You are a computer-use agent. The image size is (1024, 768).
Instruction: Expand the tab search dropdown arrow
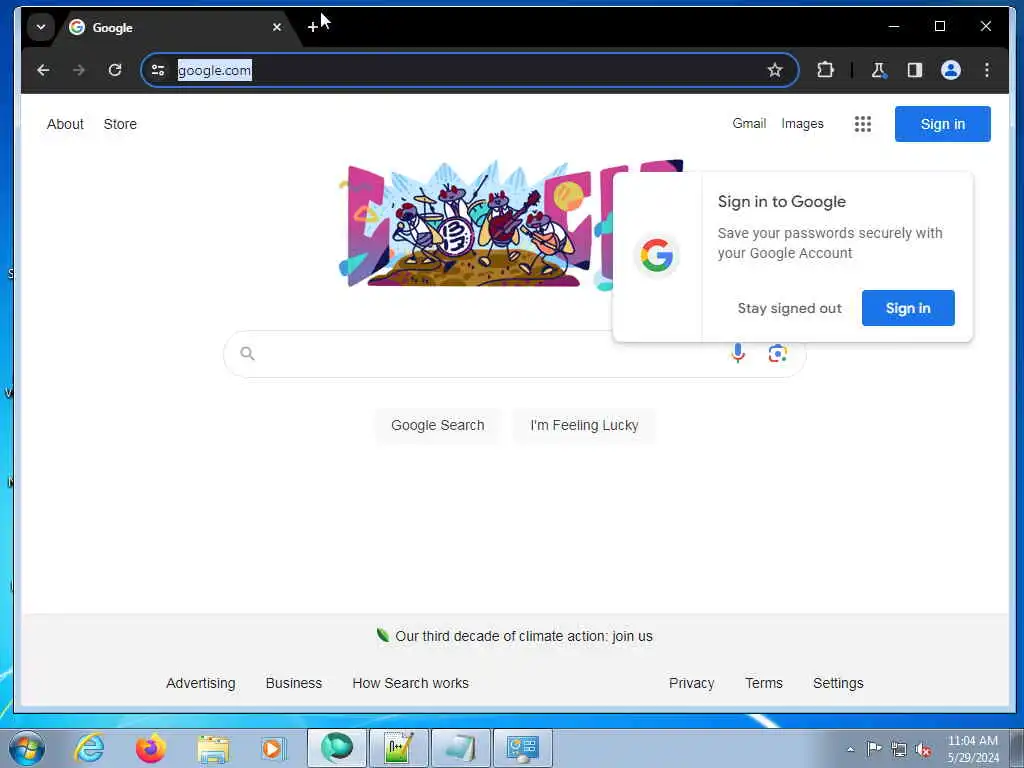(40, 27)
